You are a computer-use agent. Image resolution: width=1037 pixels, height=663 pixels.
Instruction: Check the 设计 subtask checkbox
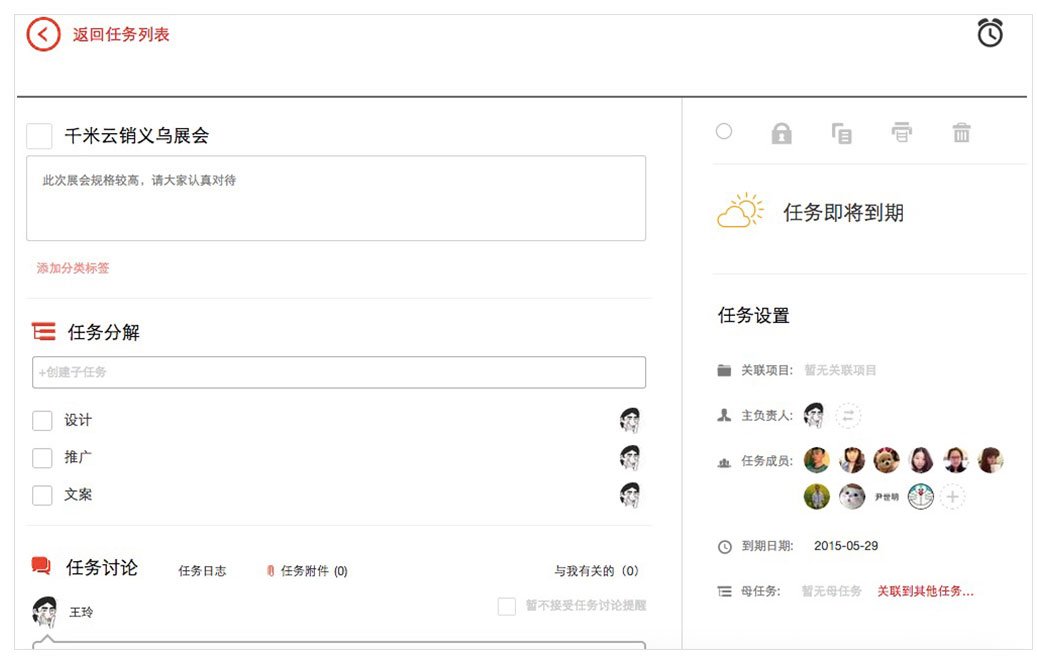click(41, 420)
